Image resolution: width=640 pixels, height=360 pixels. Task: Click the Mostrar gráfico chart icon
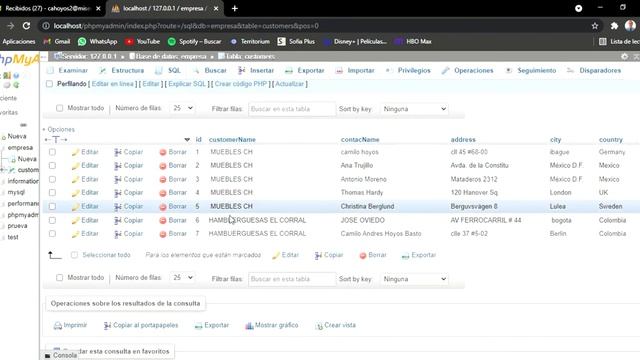249,326
